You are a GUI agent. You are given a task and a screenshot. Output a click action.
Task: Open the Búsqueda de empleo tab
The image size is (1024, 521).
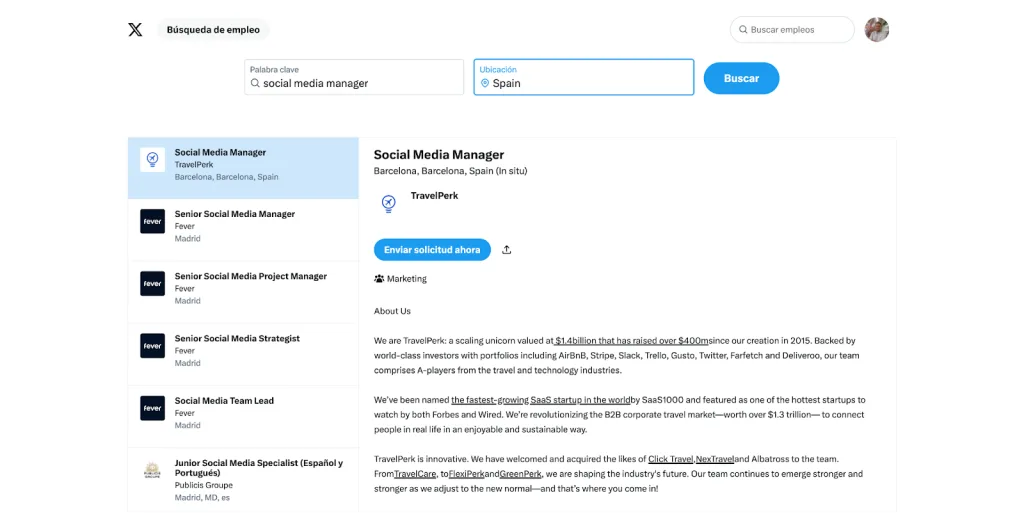[213, 30]
